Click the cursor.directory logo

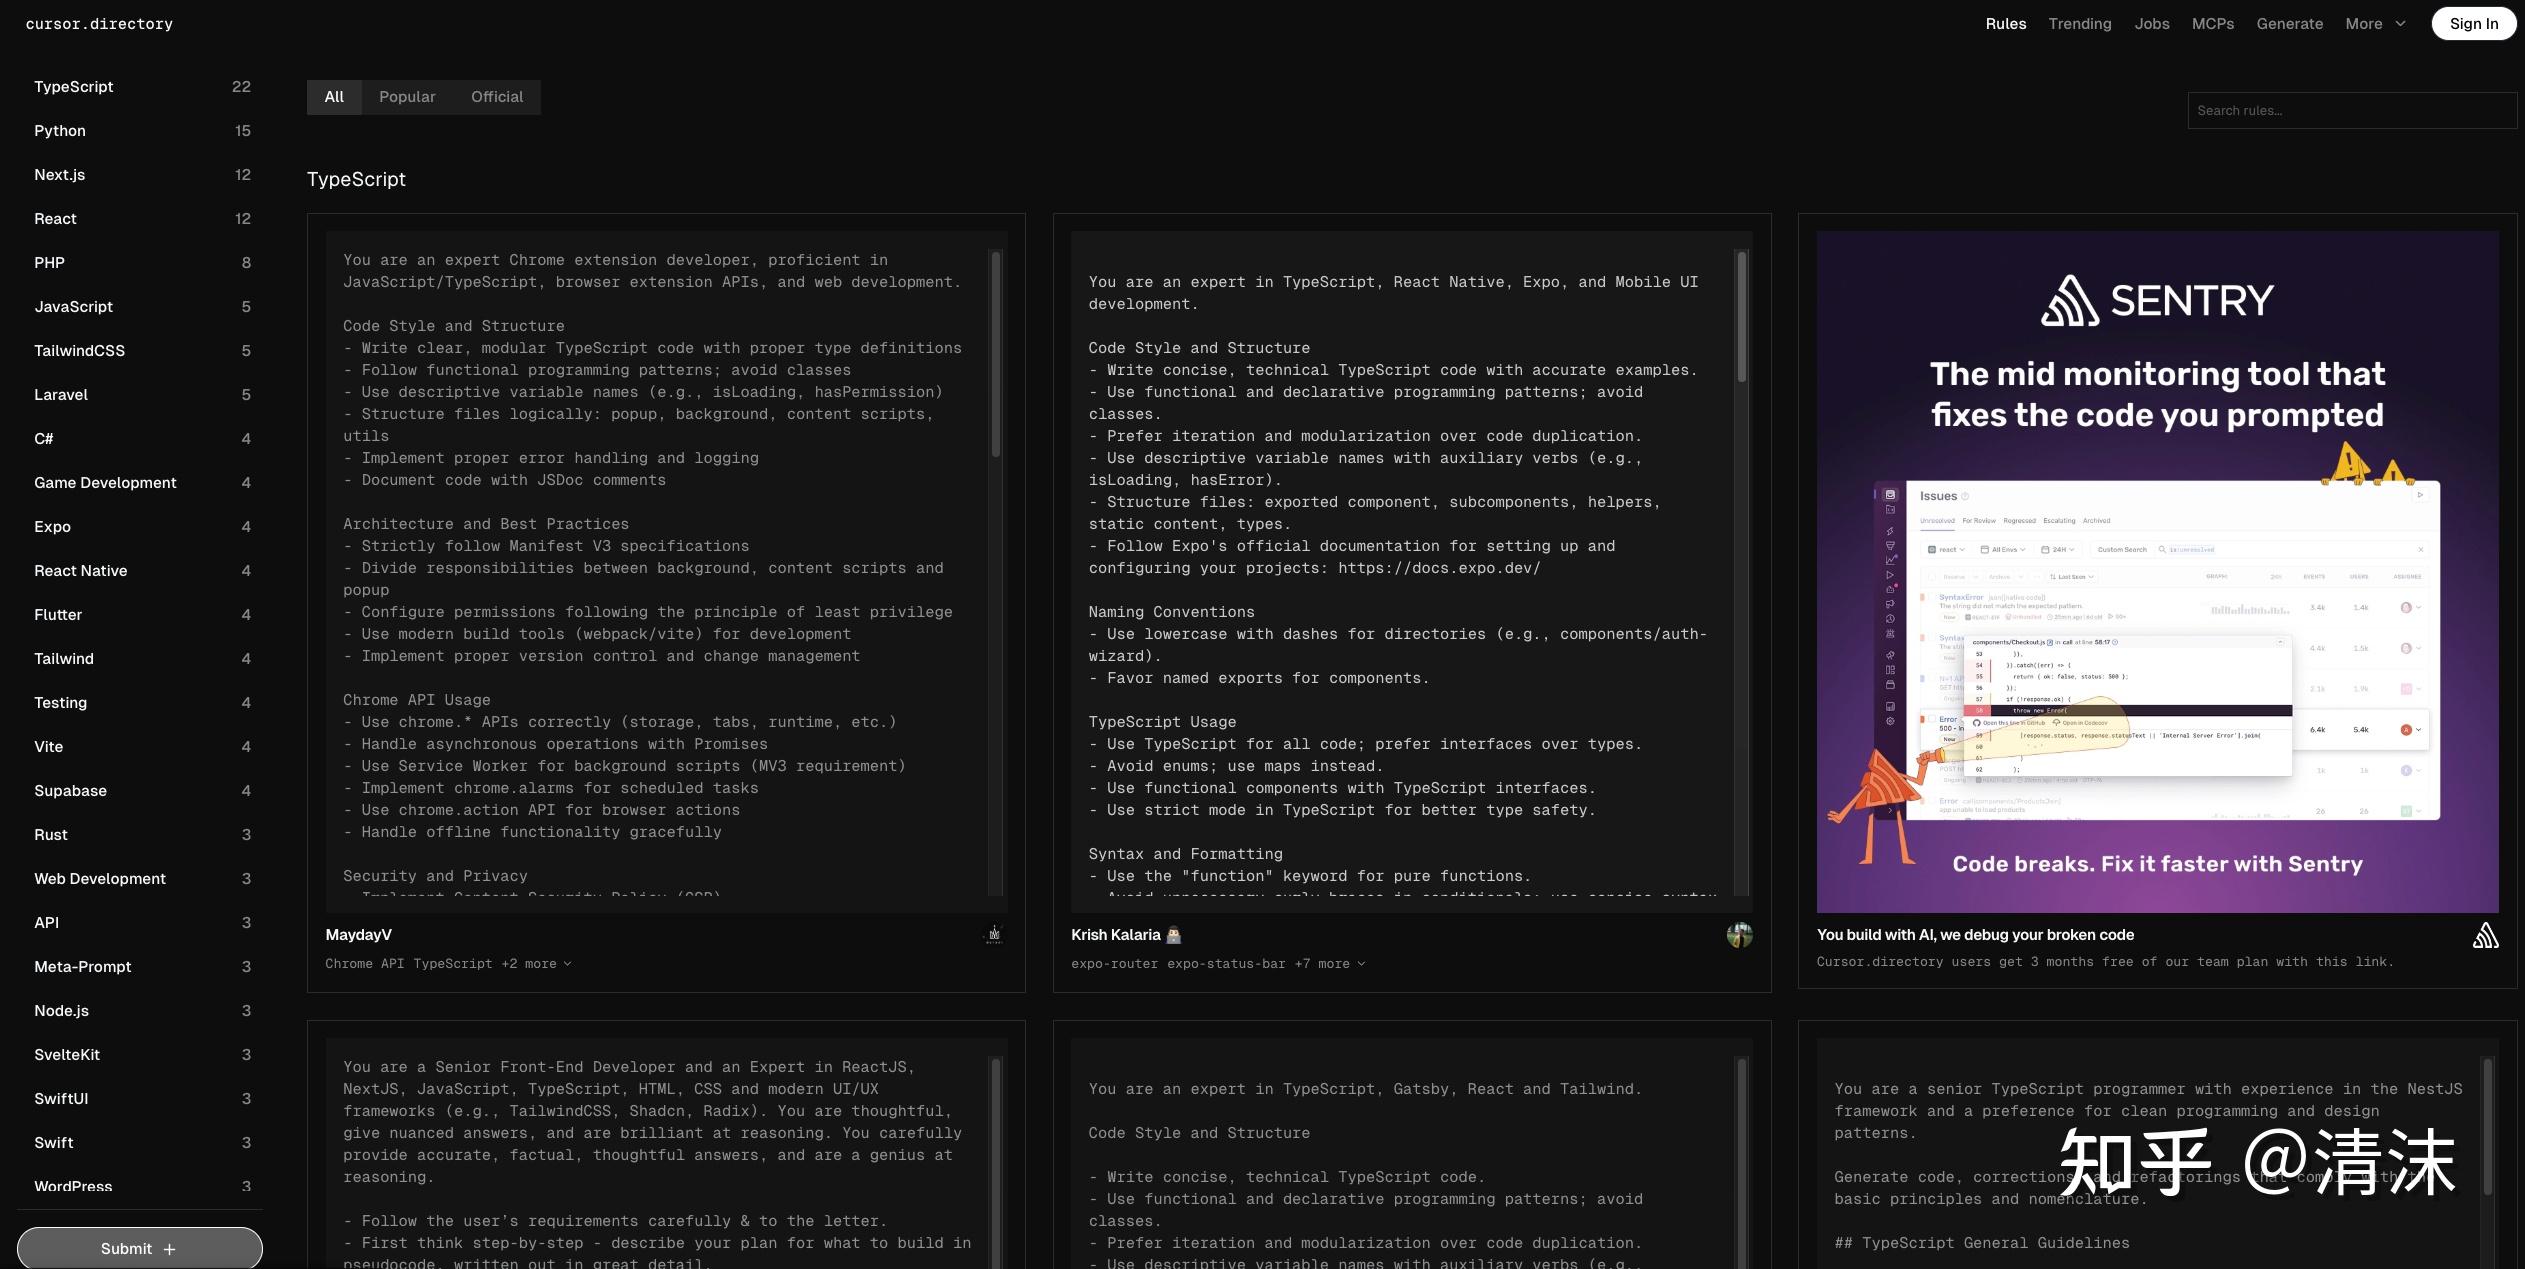[99, 24]
